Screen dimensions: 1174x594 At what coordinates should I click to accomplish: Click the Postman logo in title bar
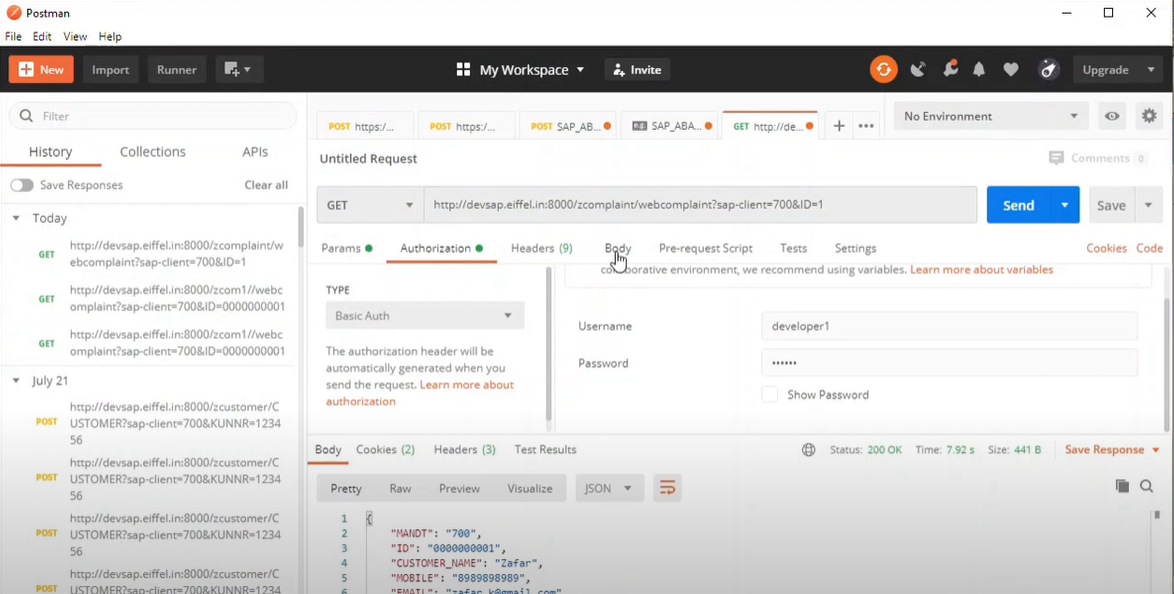pos(13,13)
